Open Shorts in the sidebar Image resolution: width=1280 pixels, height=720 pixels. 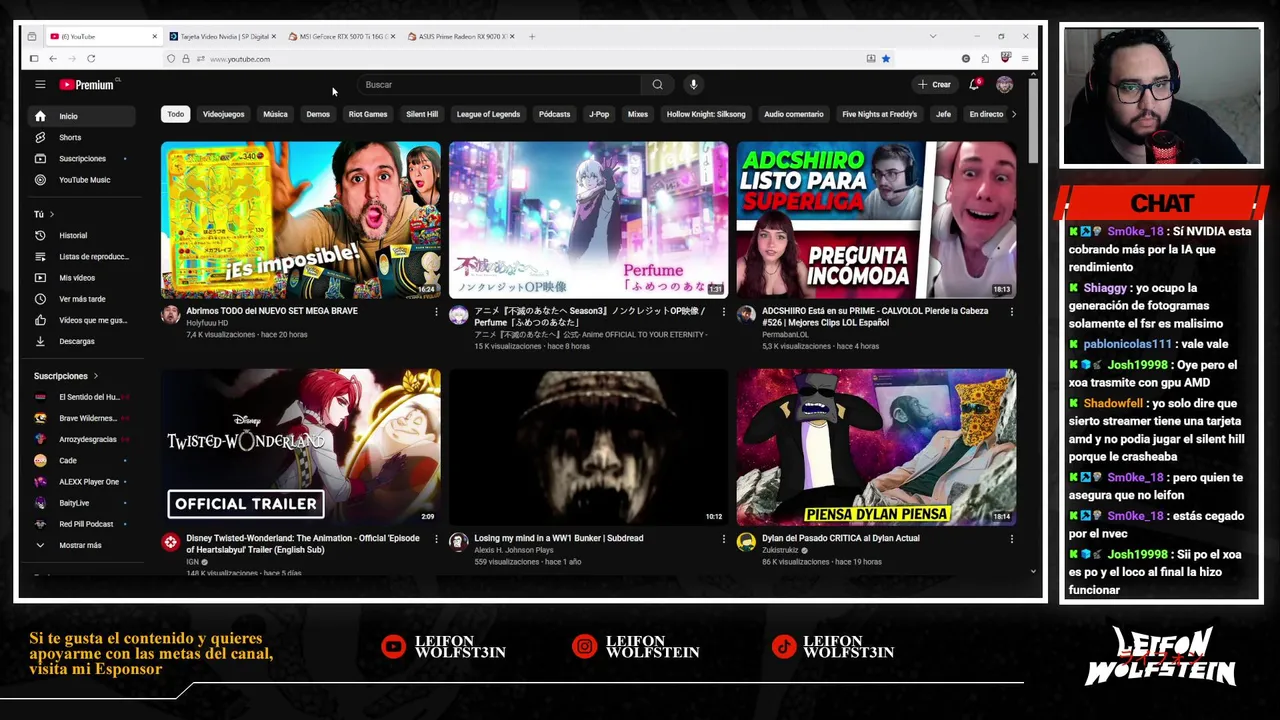click(83, 137)
